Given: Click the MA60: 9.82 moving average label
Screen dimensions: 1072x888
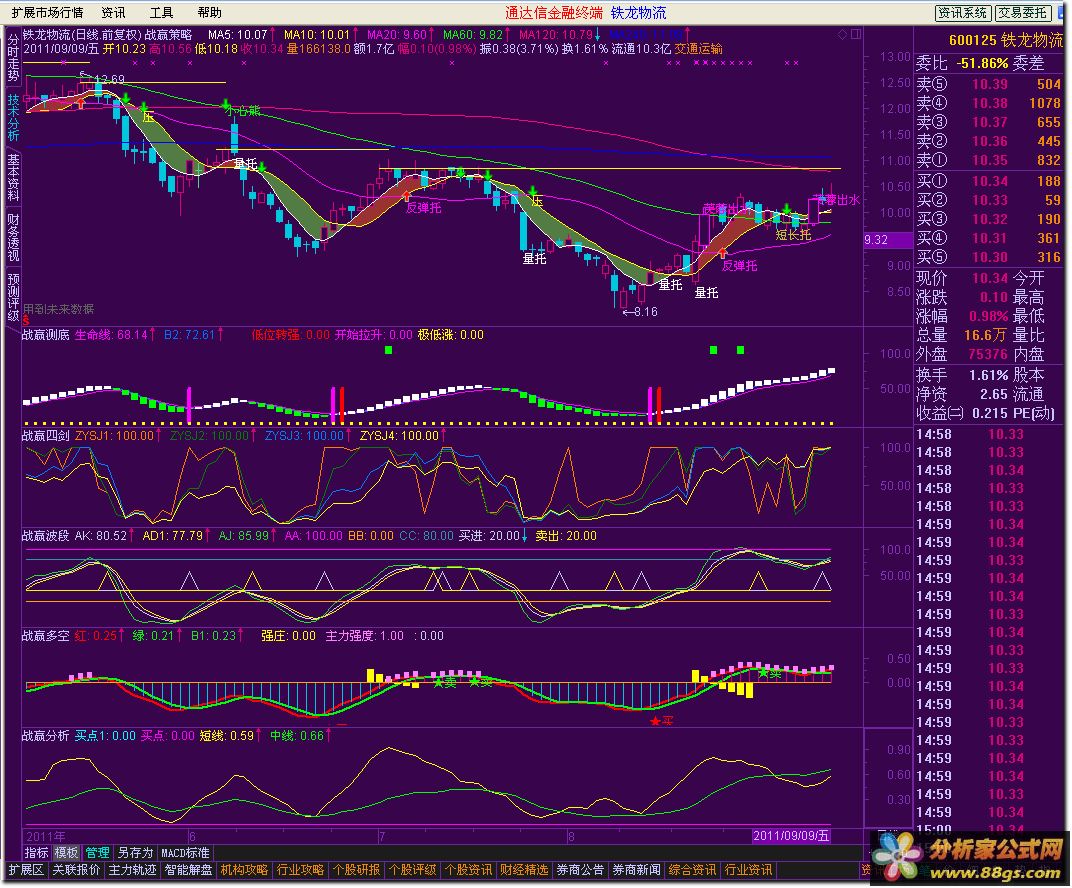Looking at the screenshot, I should pos(473,34).
